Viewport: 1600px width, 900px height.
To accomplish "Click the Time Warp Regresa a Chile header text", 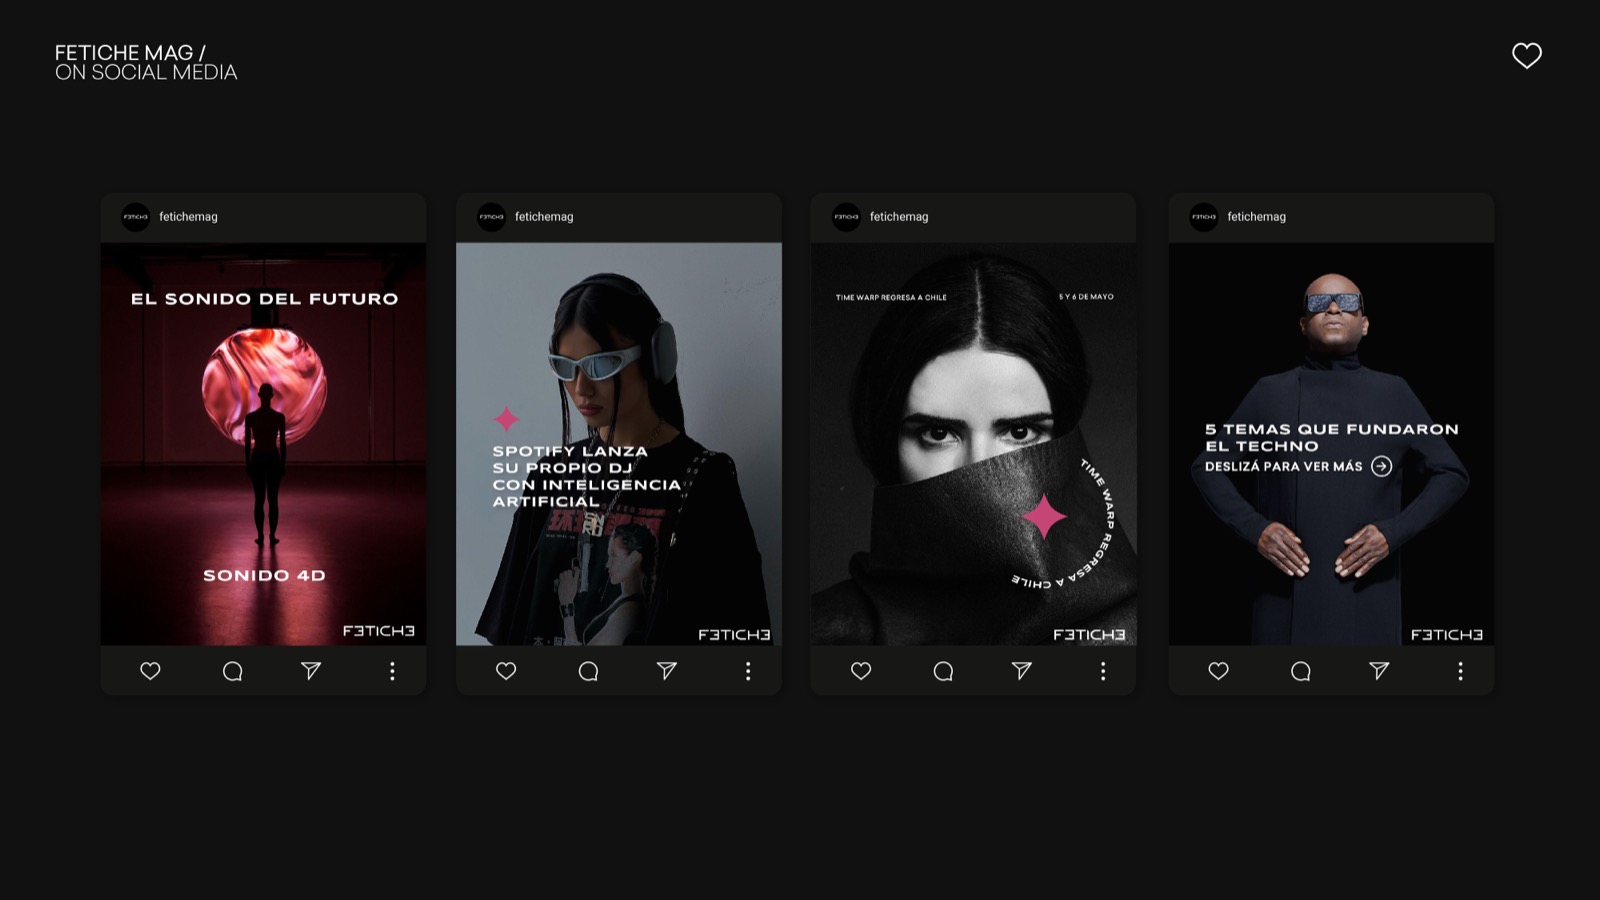I will point(891,297).
